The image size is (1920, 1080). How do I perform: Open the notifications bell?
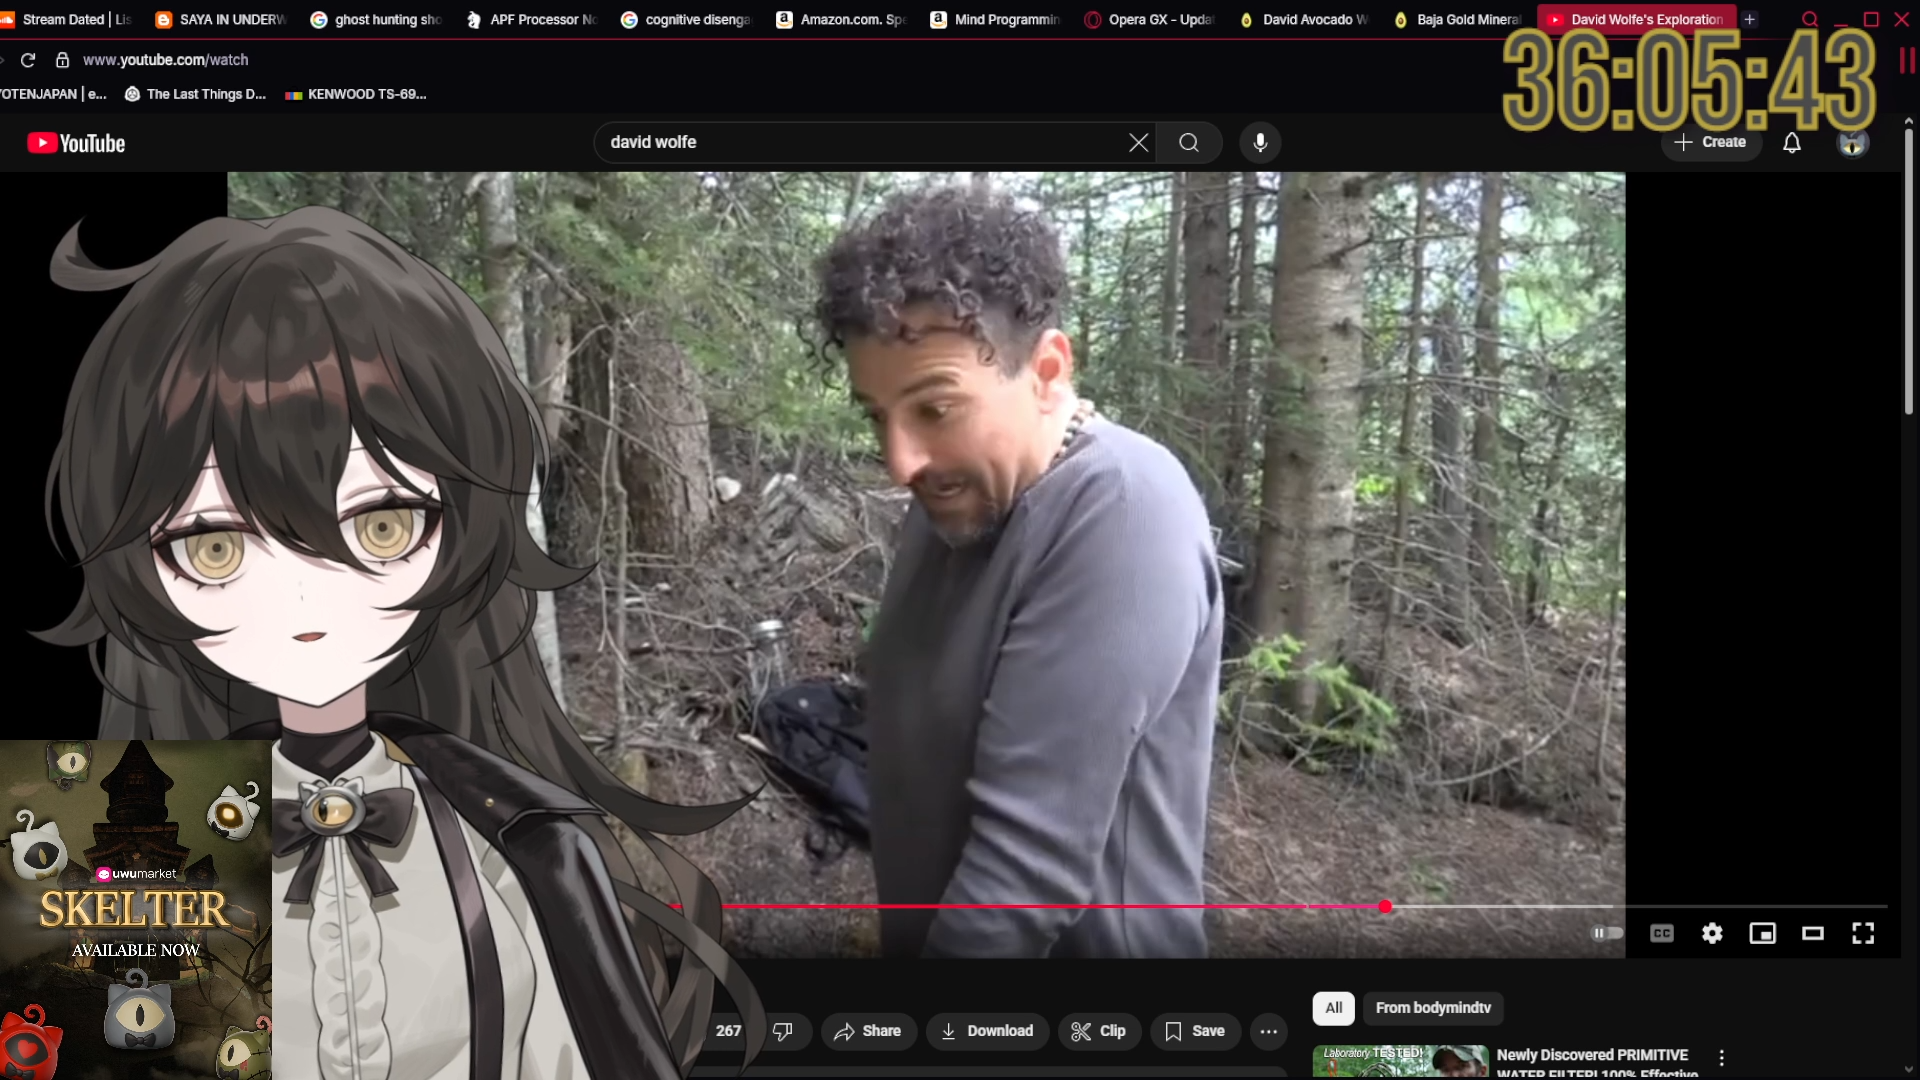(x=1791, y=143)
